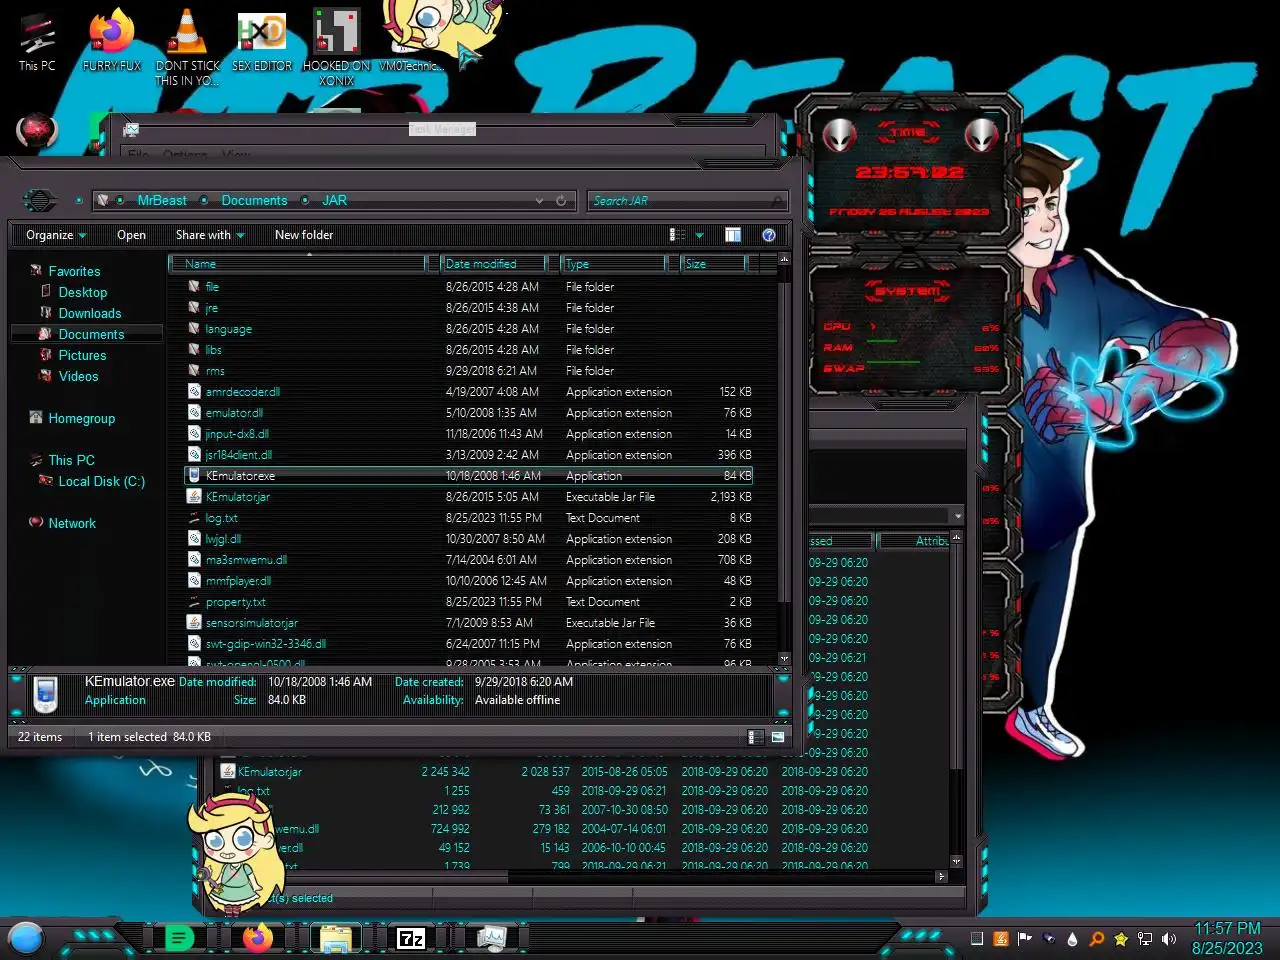Image resolution: width=1280 pixels, height=960 pixels.
Task: Click the yellow star tray icon
Action: click(x=1121, y=939)
